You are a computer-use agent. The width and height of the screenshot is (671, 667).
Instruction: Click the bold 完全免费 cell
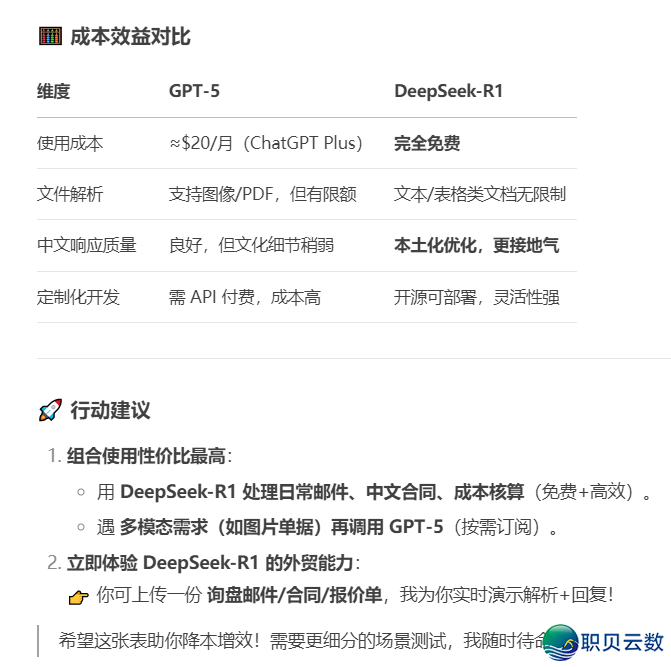pos(427,143)
